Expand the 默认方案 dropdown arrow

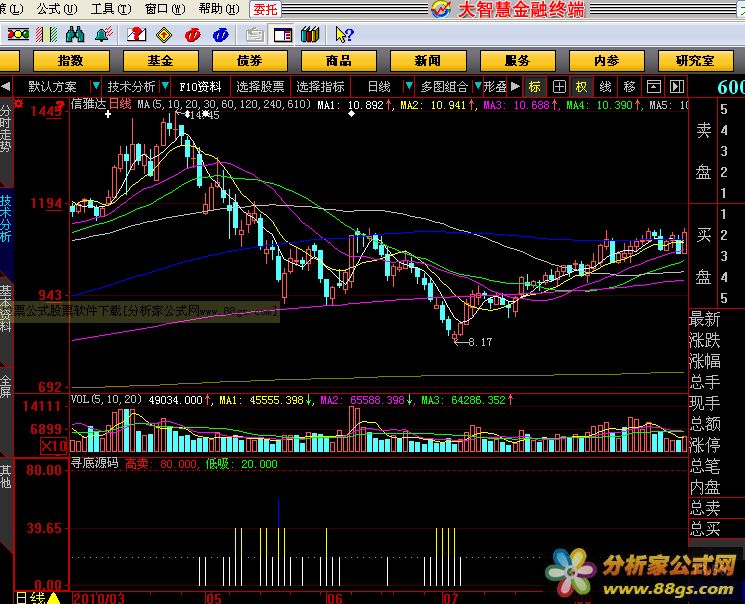96,86
